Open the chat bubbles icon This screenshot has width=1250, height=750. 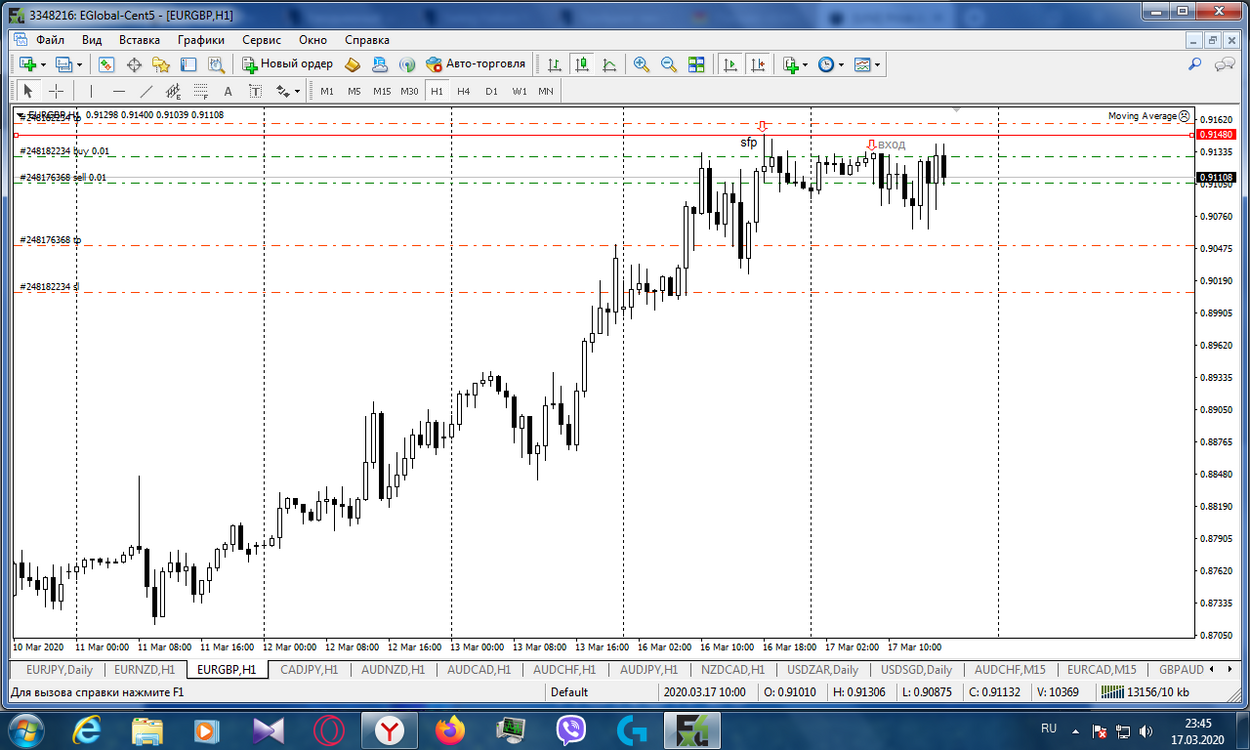click(1224, 64)
